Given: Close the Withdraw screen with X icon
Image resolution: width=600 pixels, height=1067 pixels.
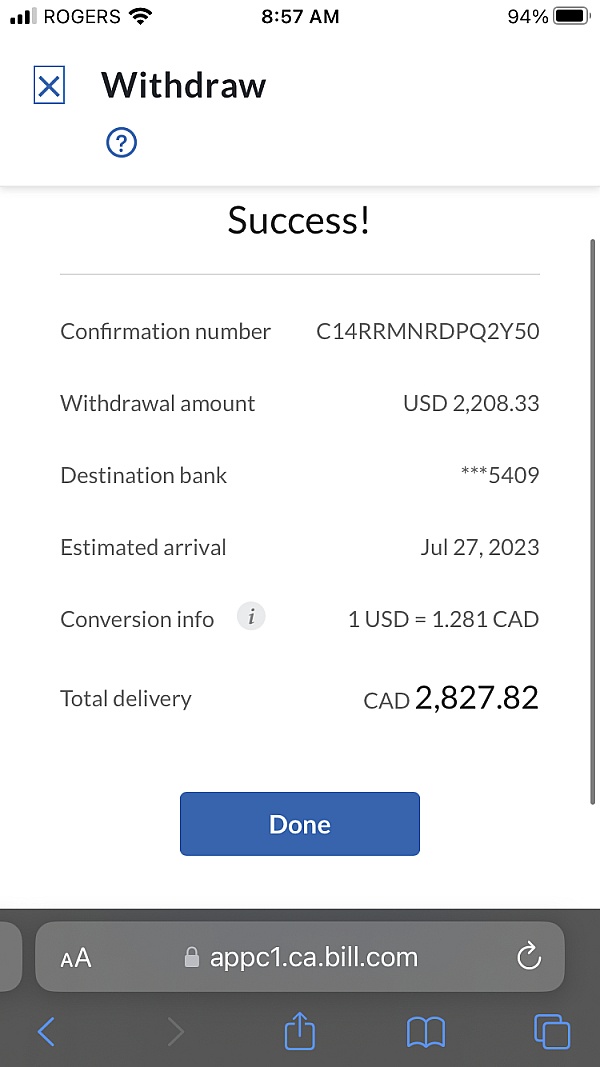Looking at the screenshot, I should coord(49,86).
